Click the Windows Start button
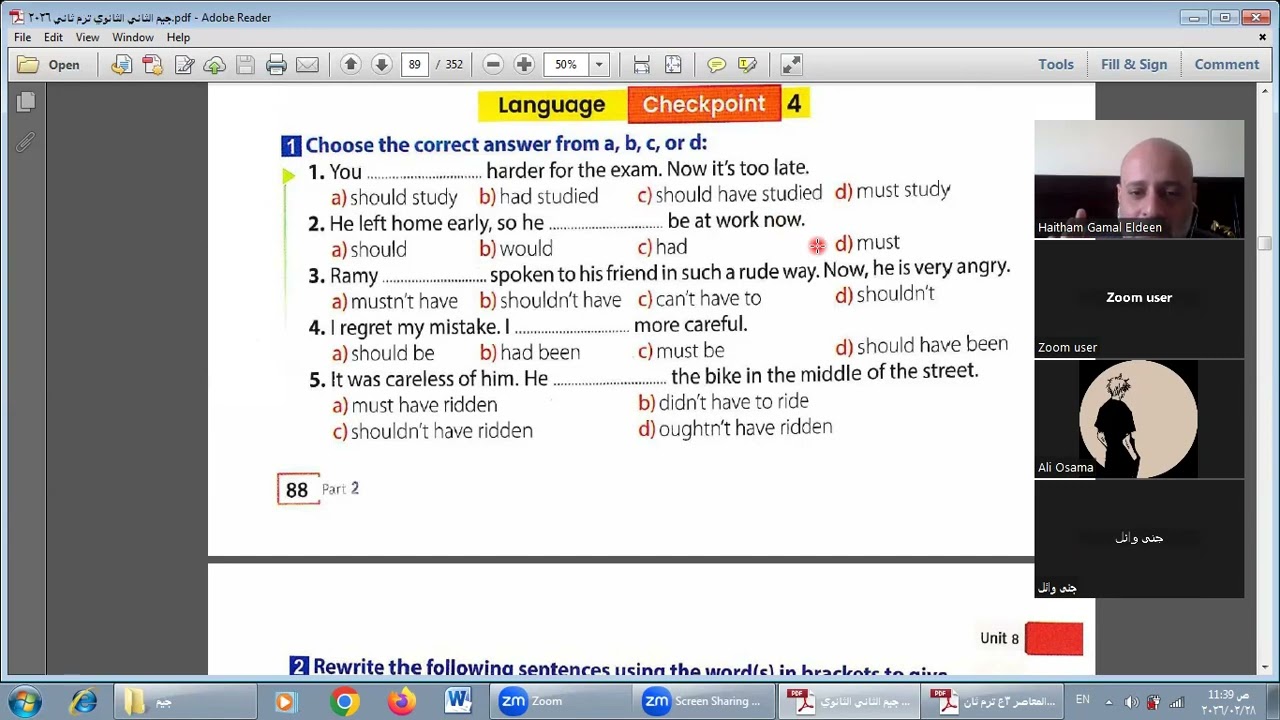 click(x=24, y=701)
